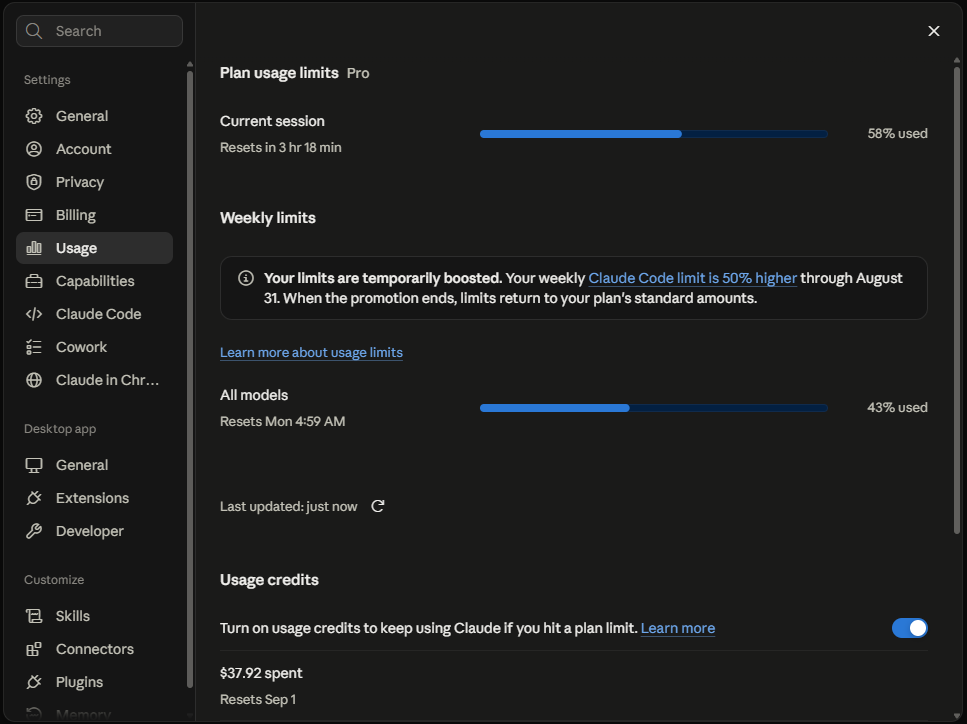Click the Connectors icon in Customize section
The width and height of the screenshot is (967, 724).
click(34, 649)
